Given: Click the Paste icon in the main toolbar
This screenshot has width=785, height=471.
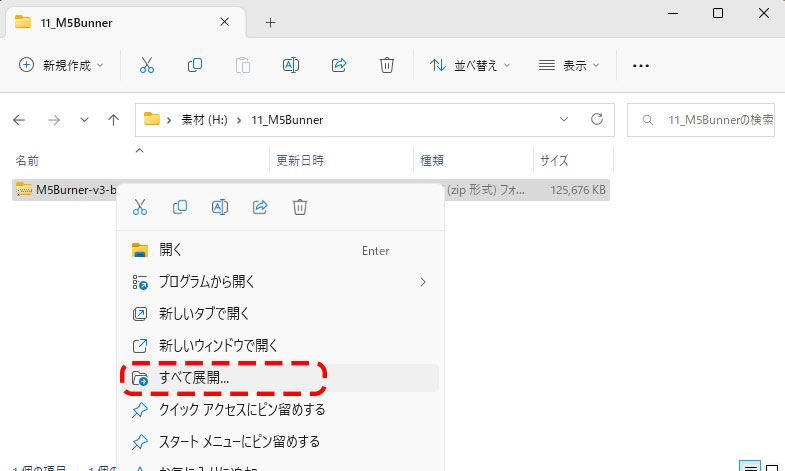Looking at the screenshot, I should click(243, 65).
